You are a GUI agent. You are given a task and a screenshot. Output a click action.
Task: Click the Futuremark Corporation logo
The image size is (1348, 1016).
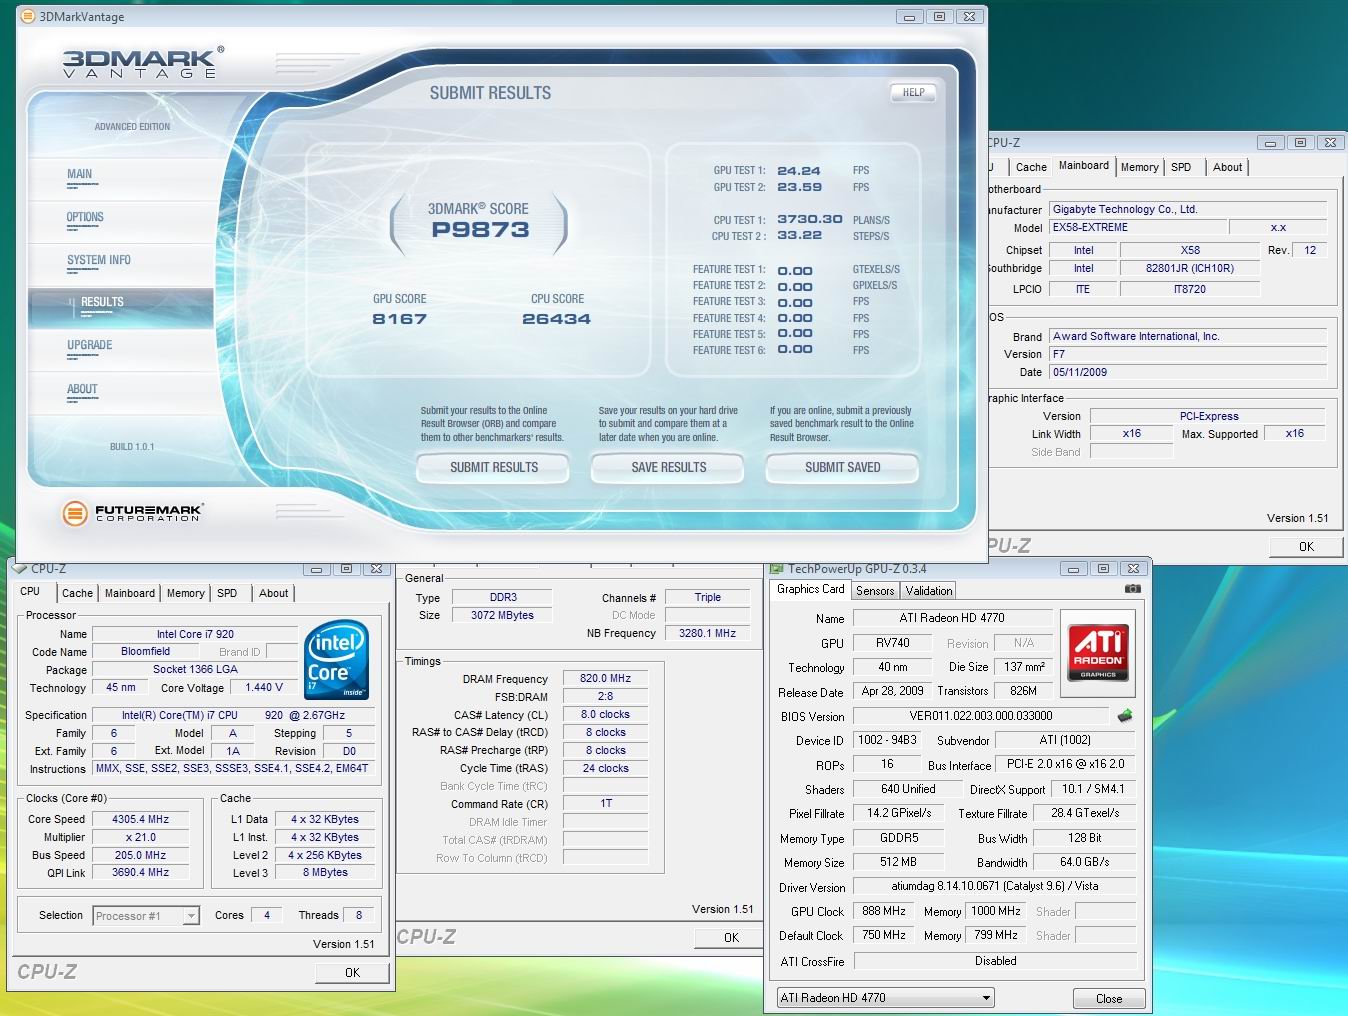coord(133,513)
